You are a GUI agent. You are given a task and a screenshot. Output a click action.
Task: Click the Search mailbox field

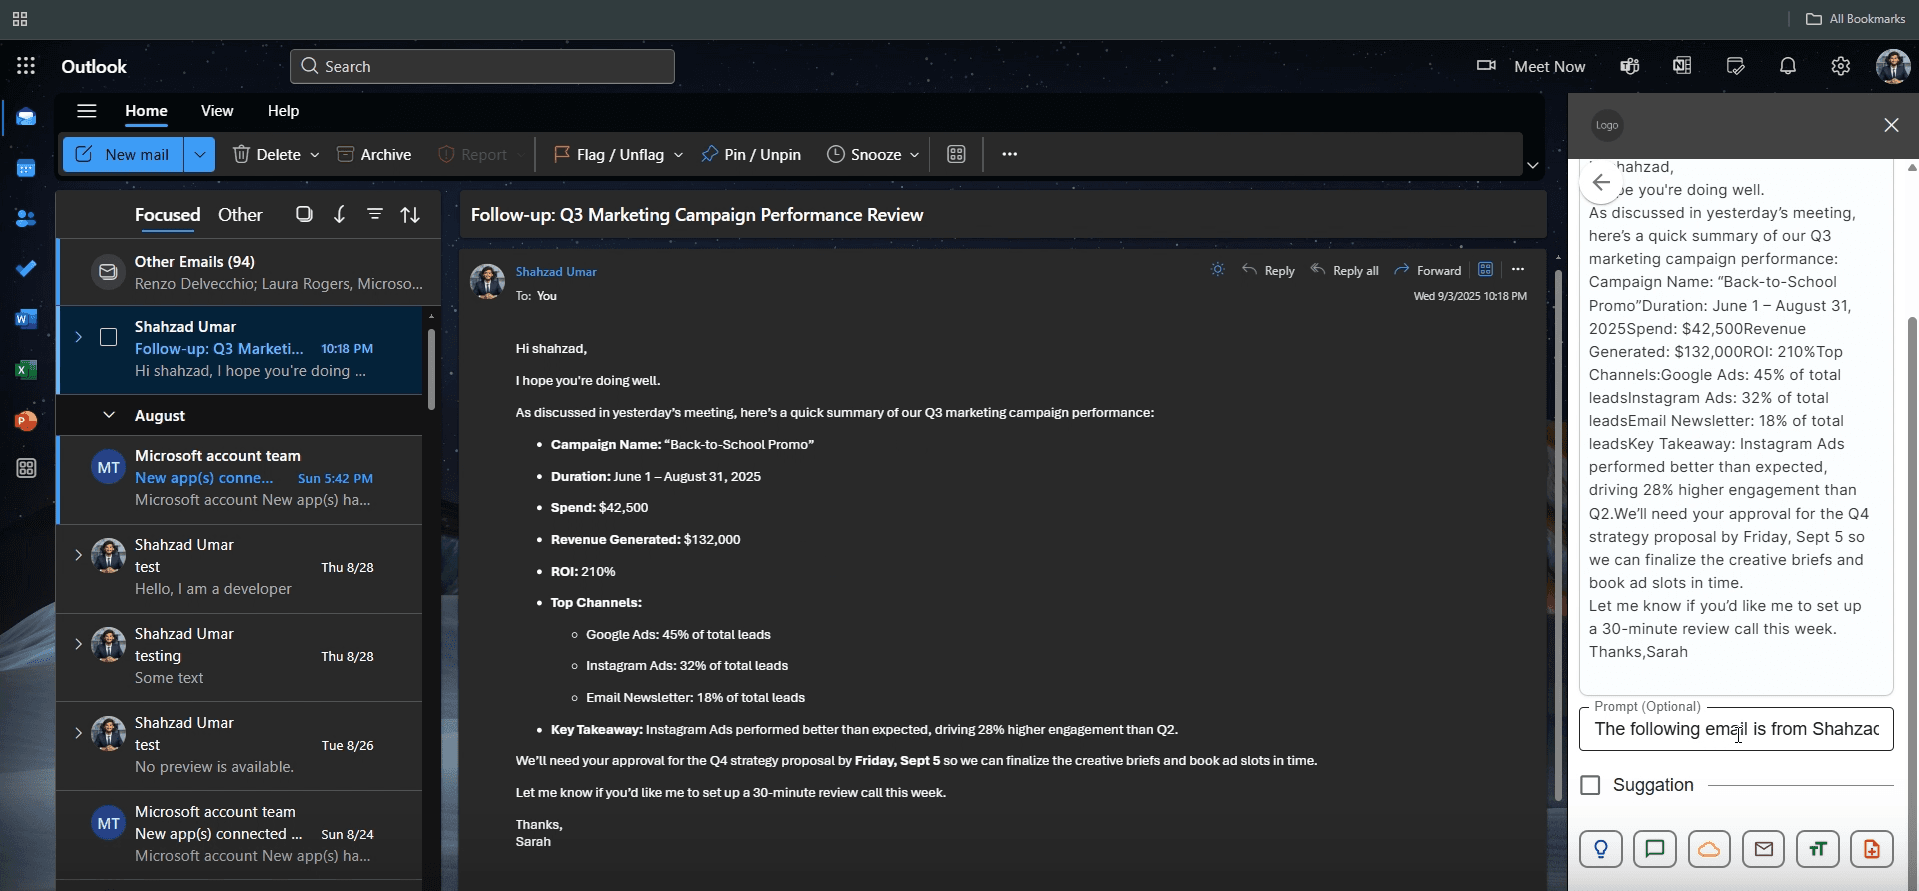coord(482,66)
